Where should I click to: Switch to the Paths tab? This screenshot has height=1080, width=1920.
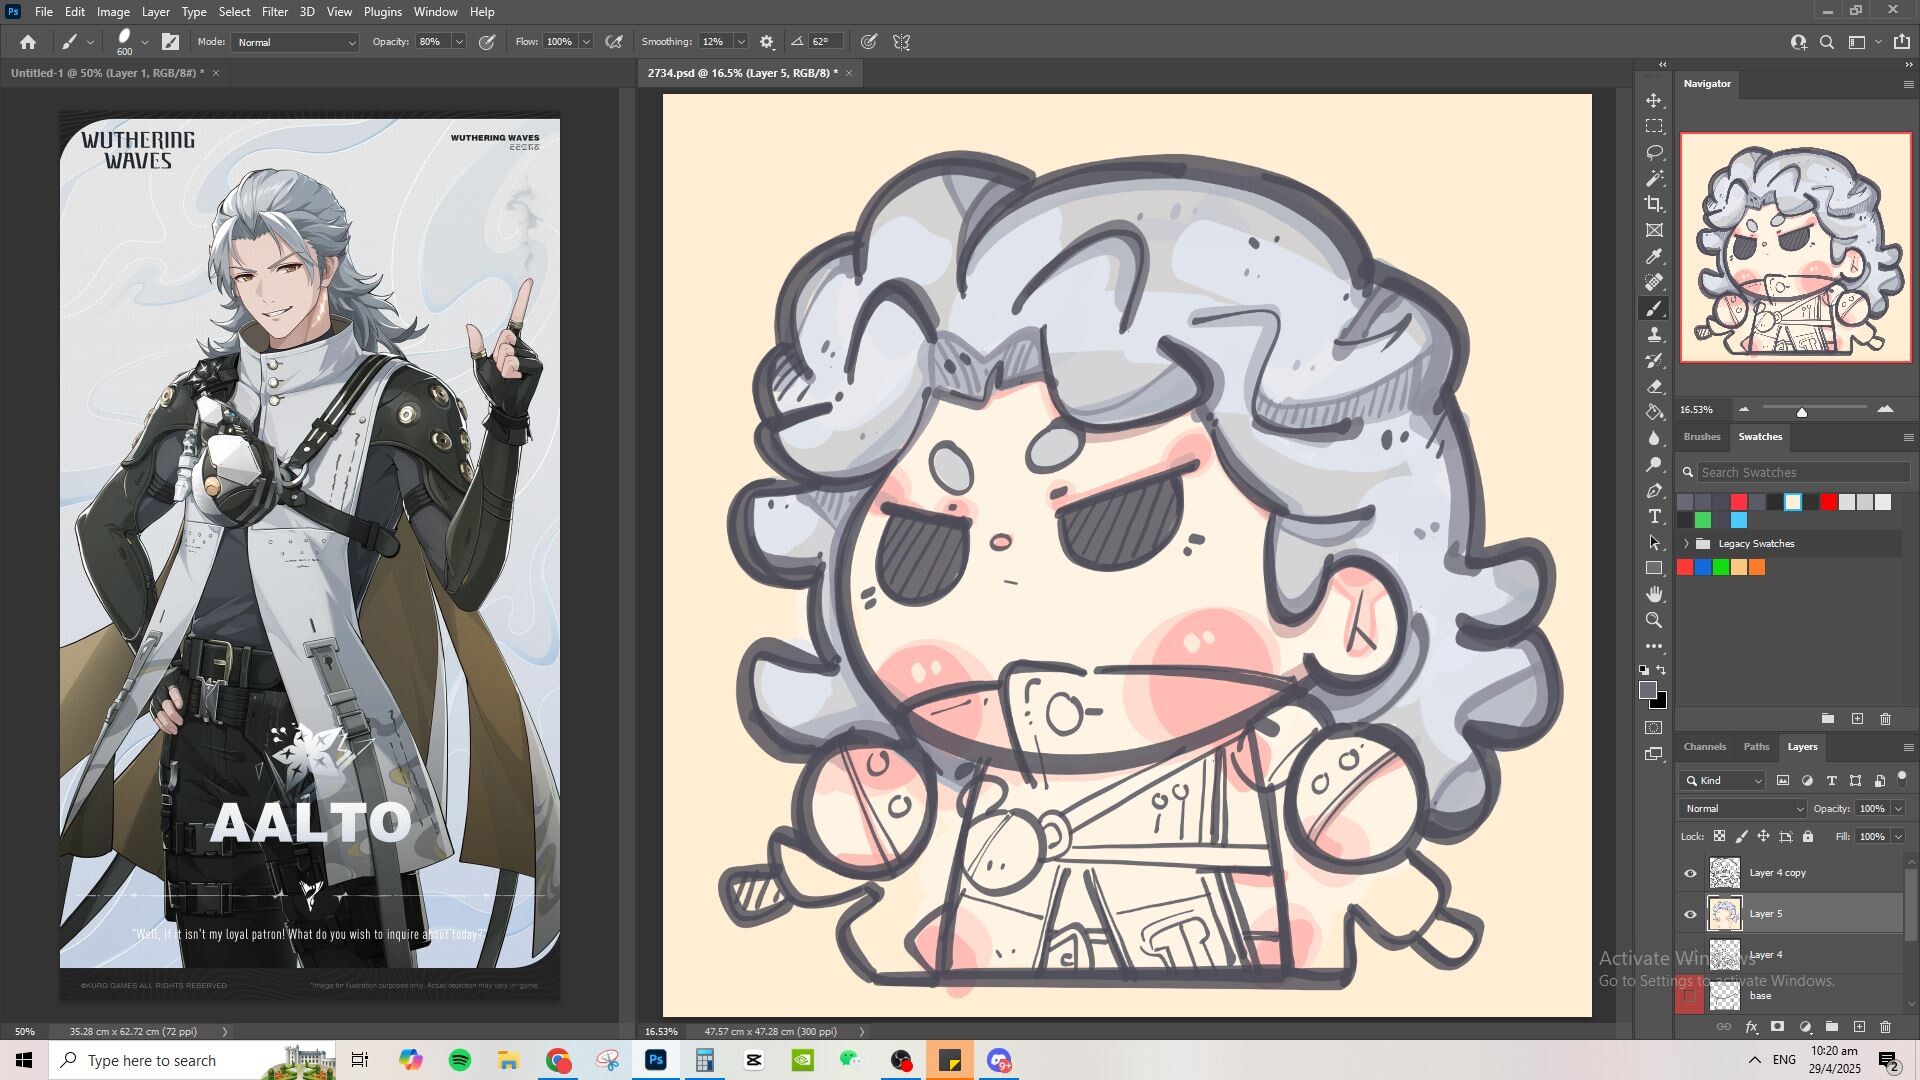click(x=1756, y=747)
